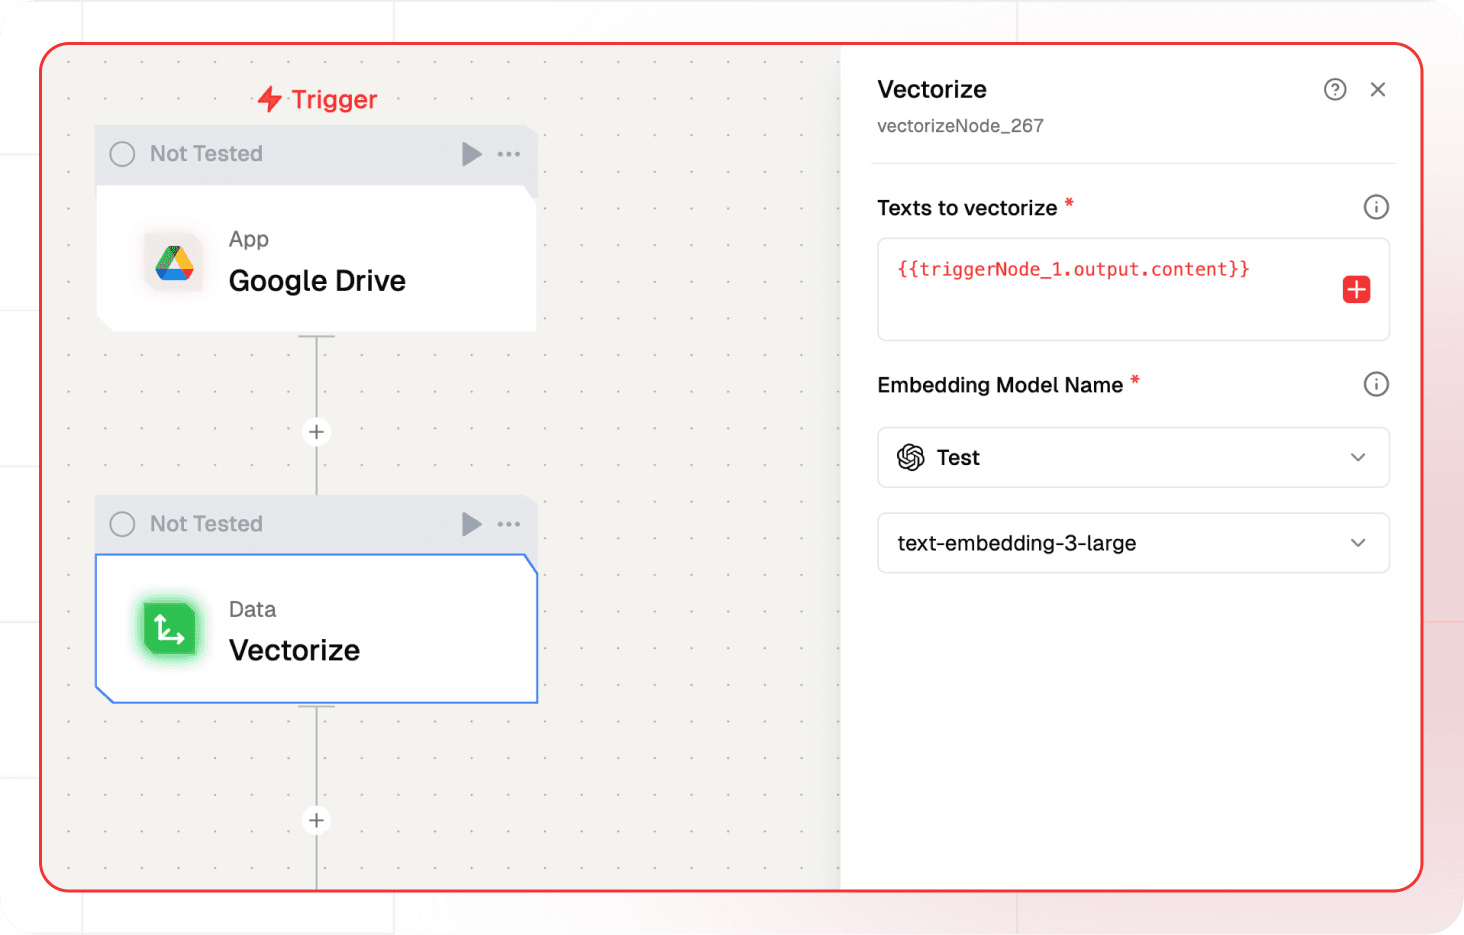Click the Trigger label

pyautogui.click(x=334, y=99)
